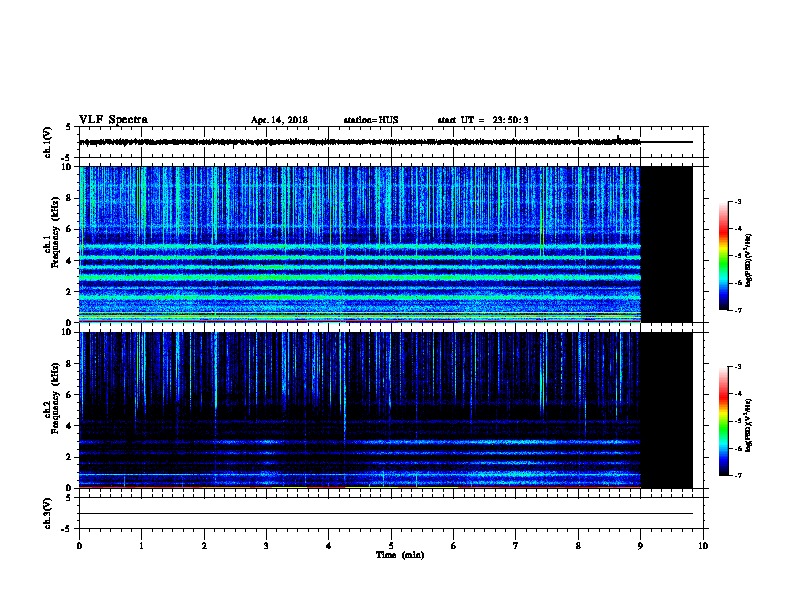Click time axis tick label "5"
792x612 pixels.
coord(391,546)
